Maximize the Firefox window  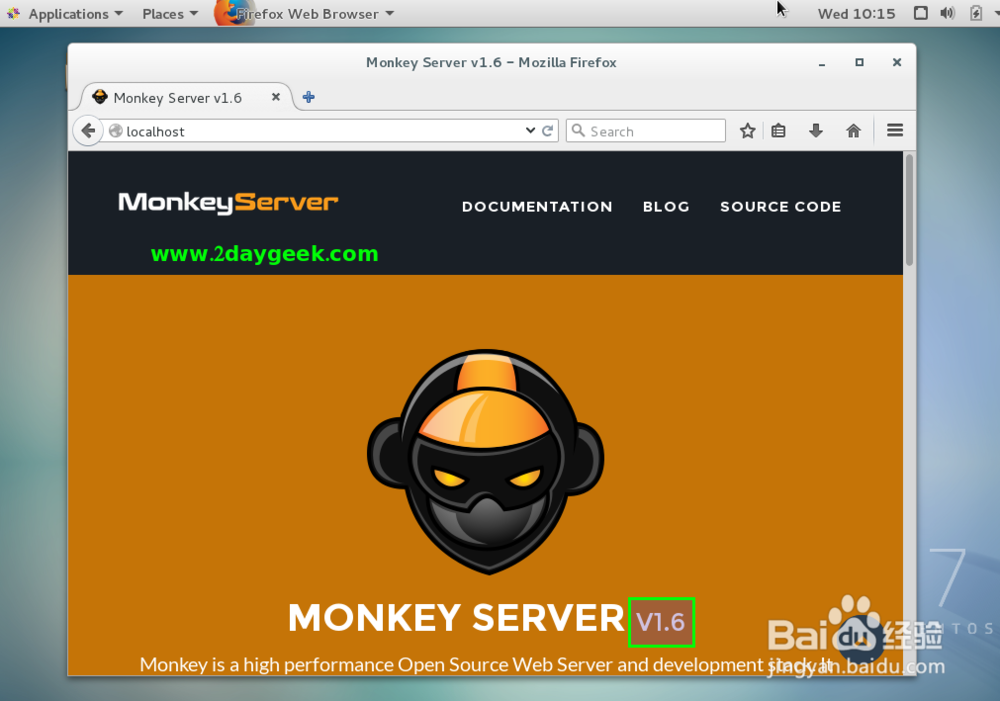[859, 63]
